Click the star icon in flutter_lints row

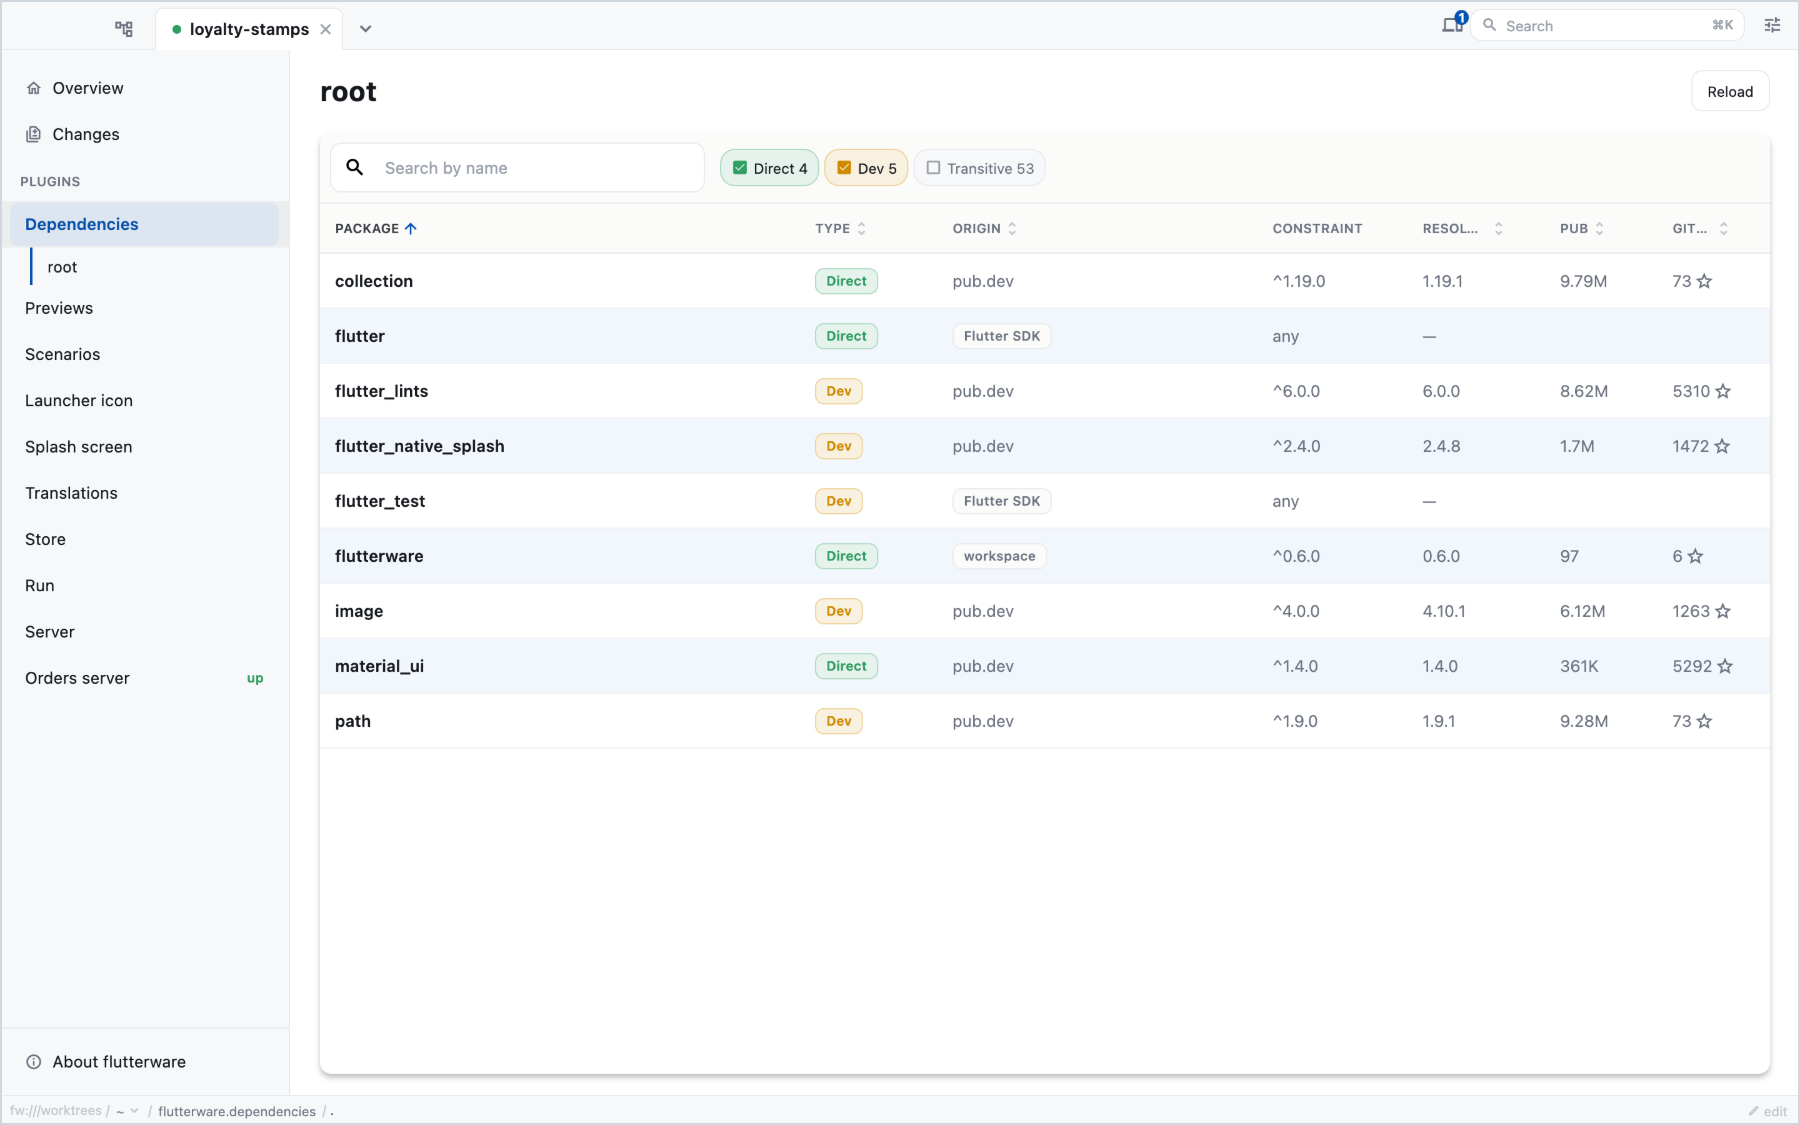[x=1723, y=391]
